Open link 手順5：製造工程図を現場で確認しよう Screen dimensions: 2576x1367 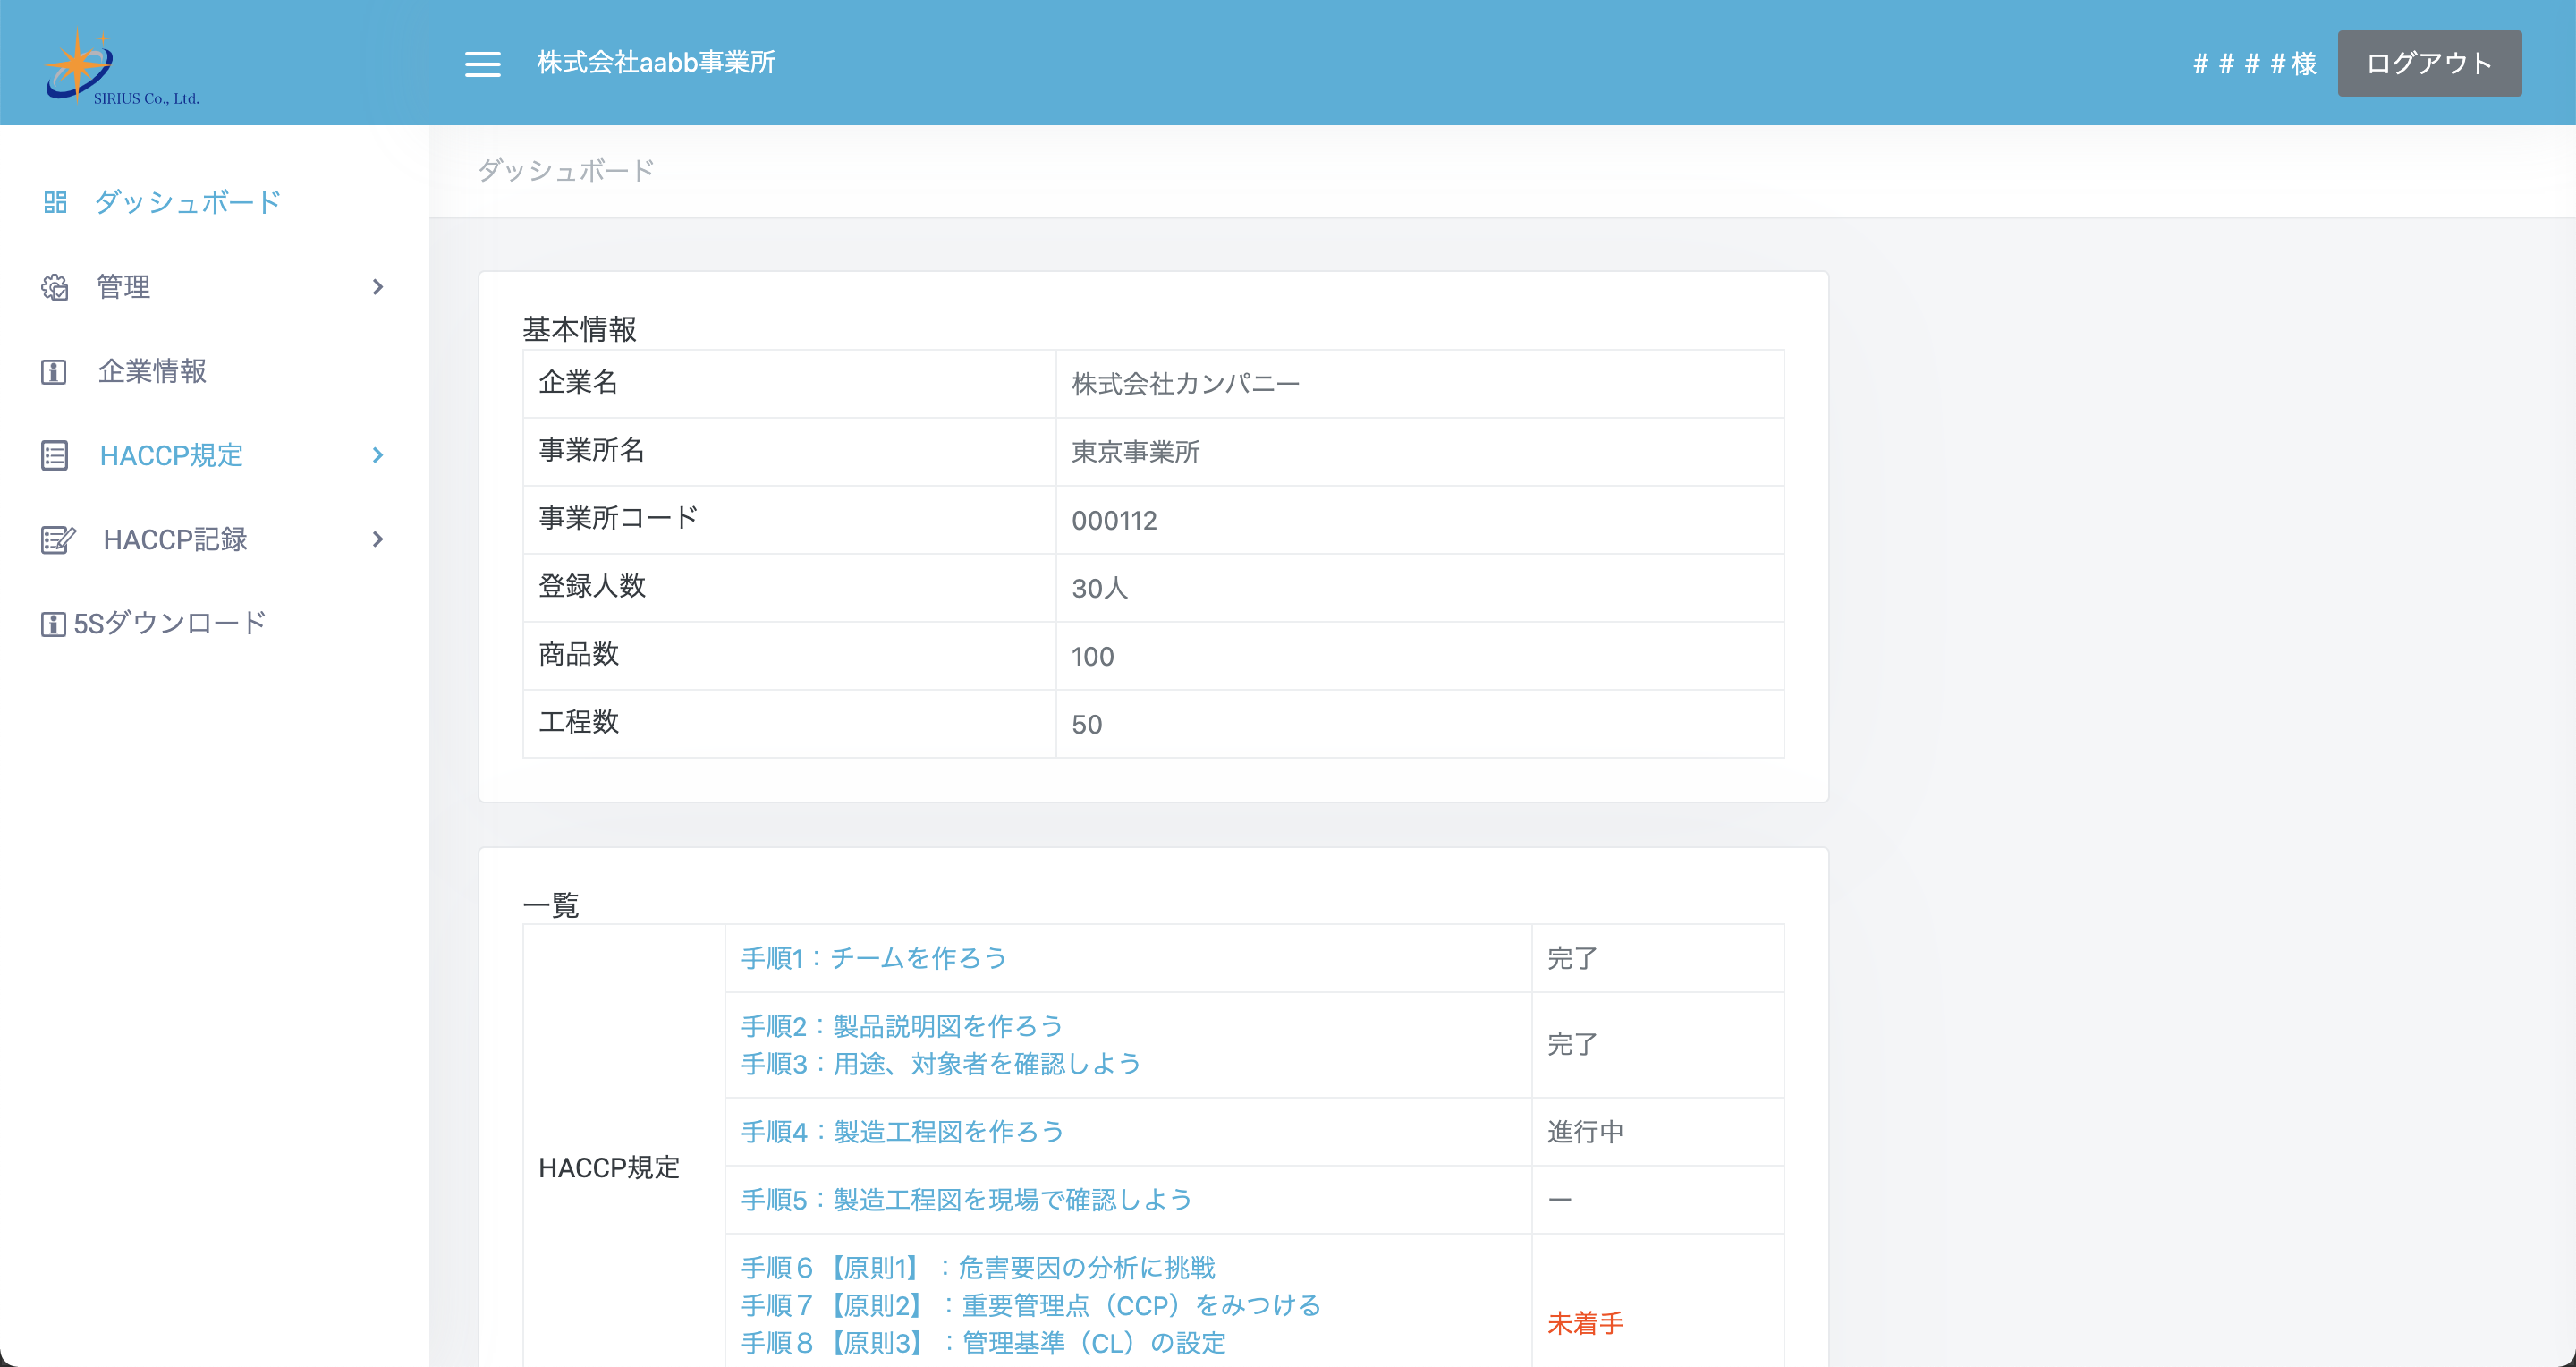(966, 1200)
